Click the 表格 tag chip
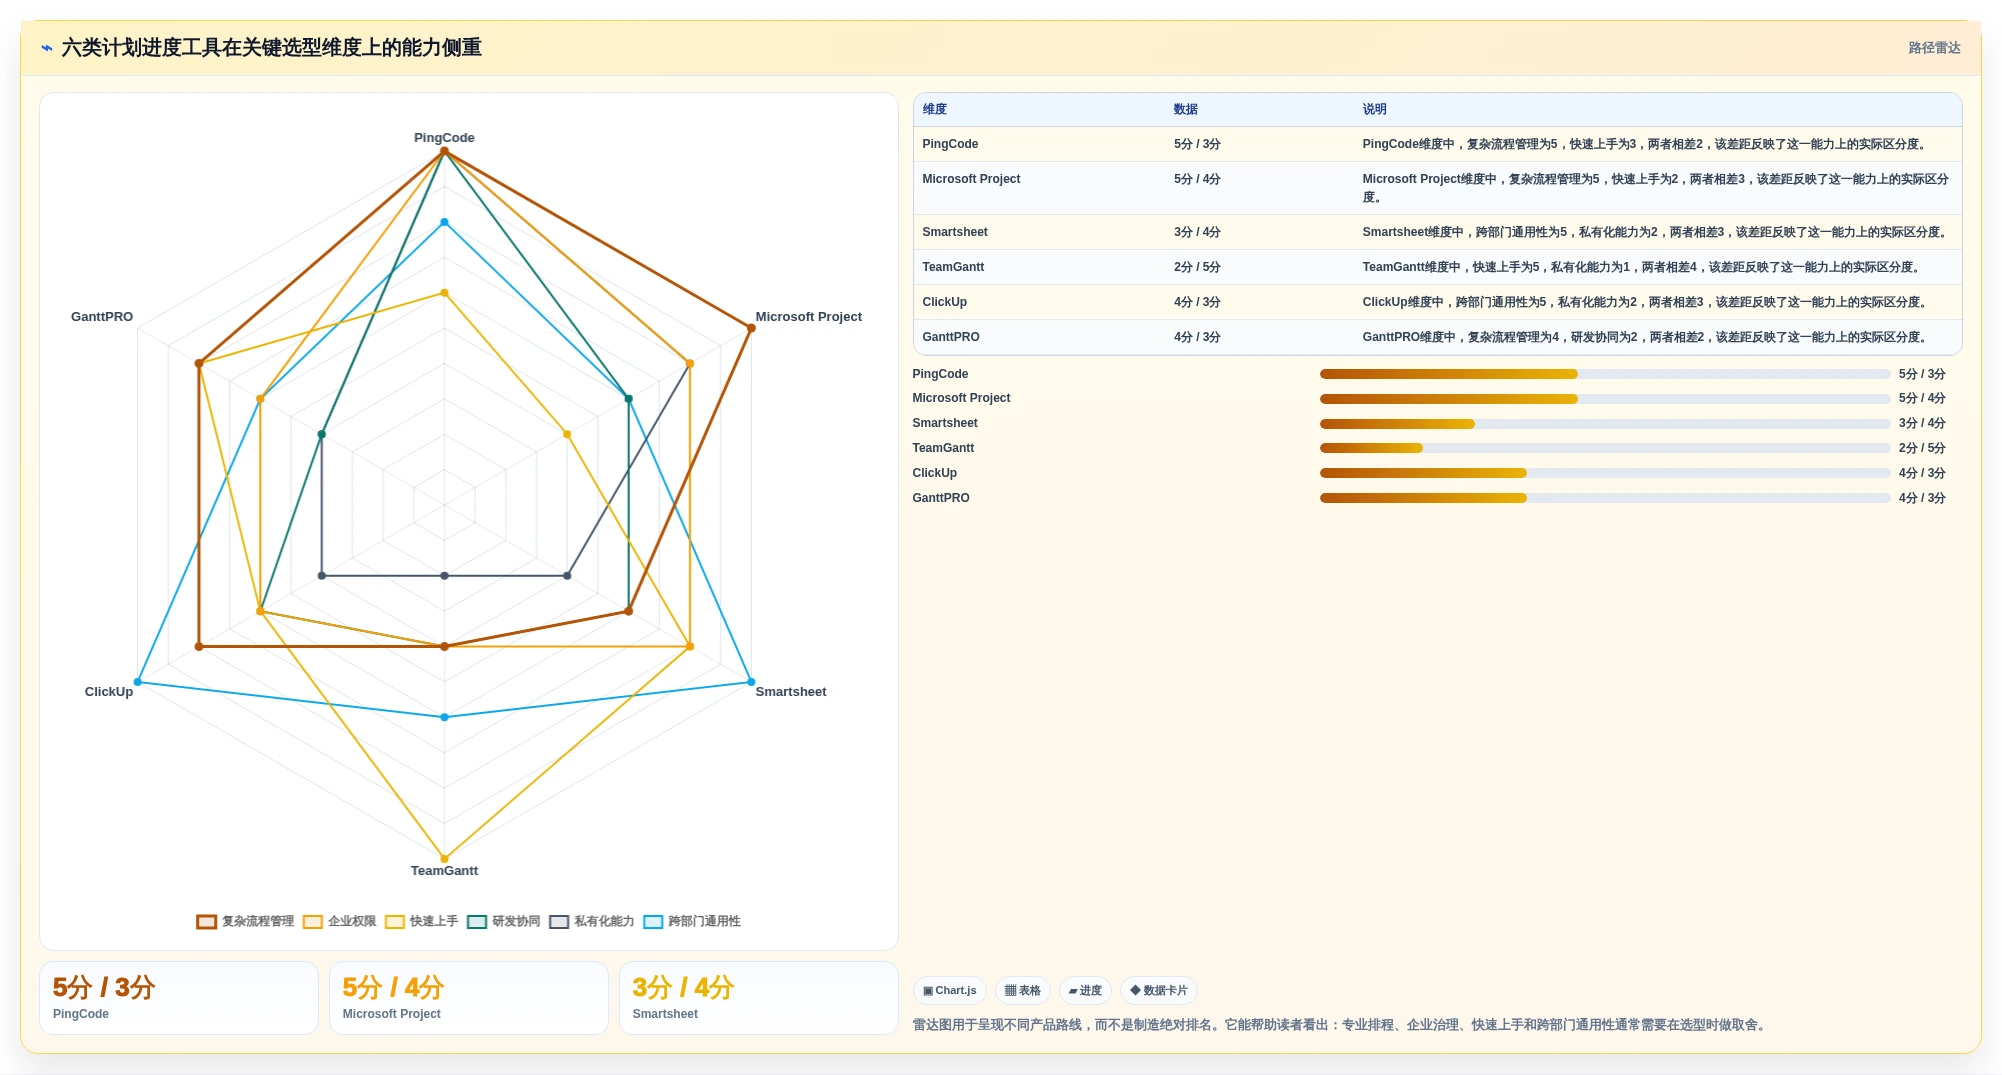The height and width of the screenshot is (1075, 2002). coord(1023,991)
